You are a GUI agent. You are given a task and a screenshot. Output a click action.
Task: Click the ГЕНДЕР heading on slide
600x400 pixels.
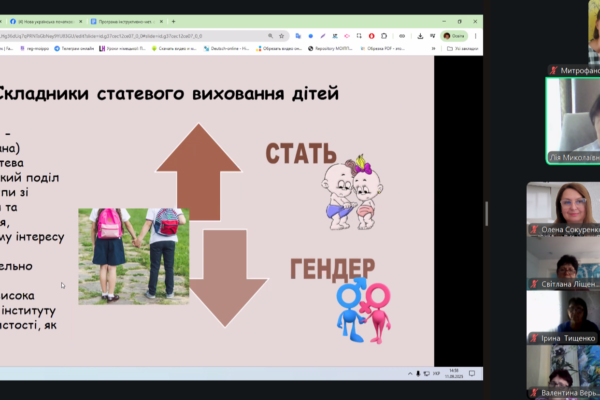coord(333,269)
